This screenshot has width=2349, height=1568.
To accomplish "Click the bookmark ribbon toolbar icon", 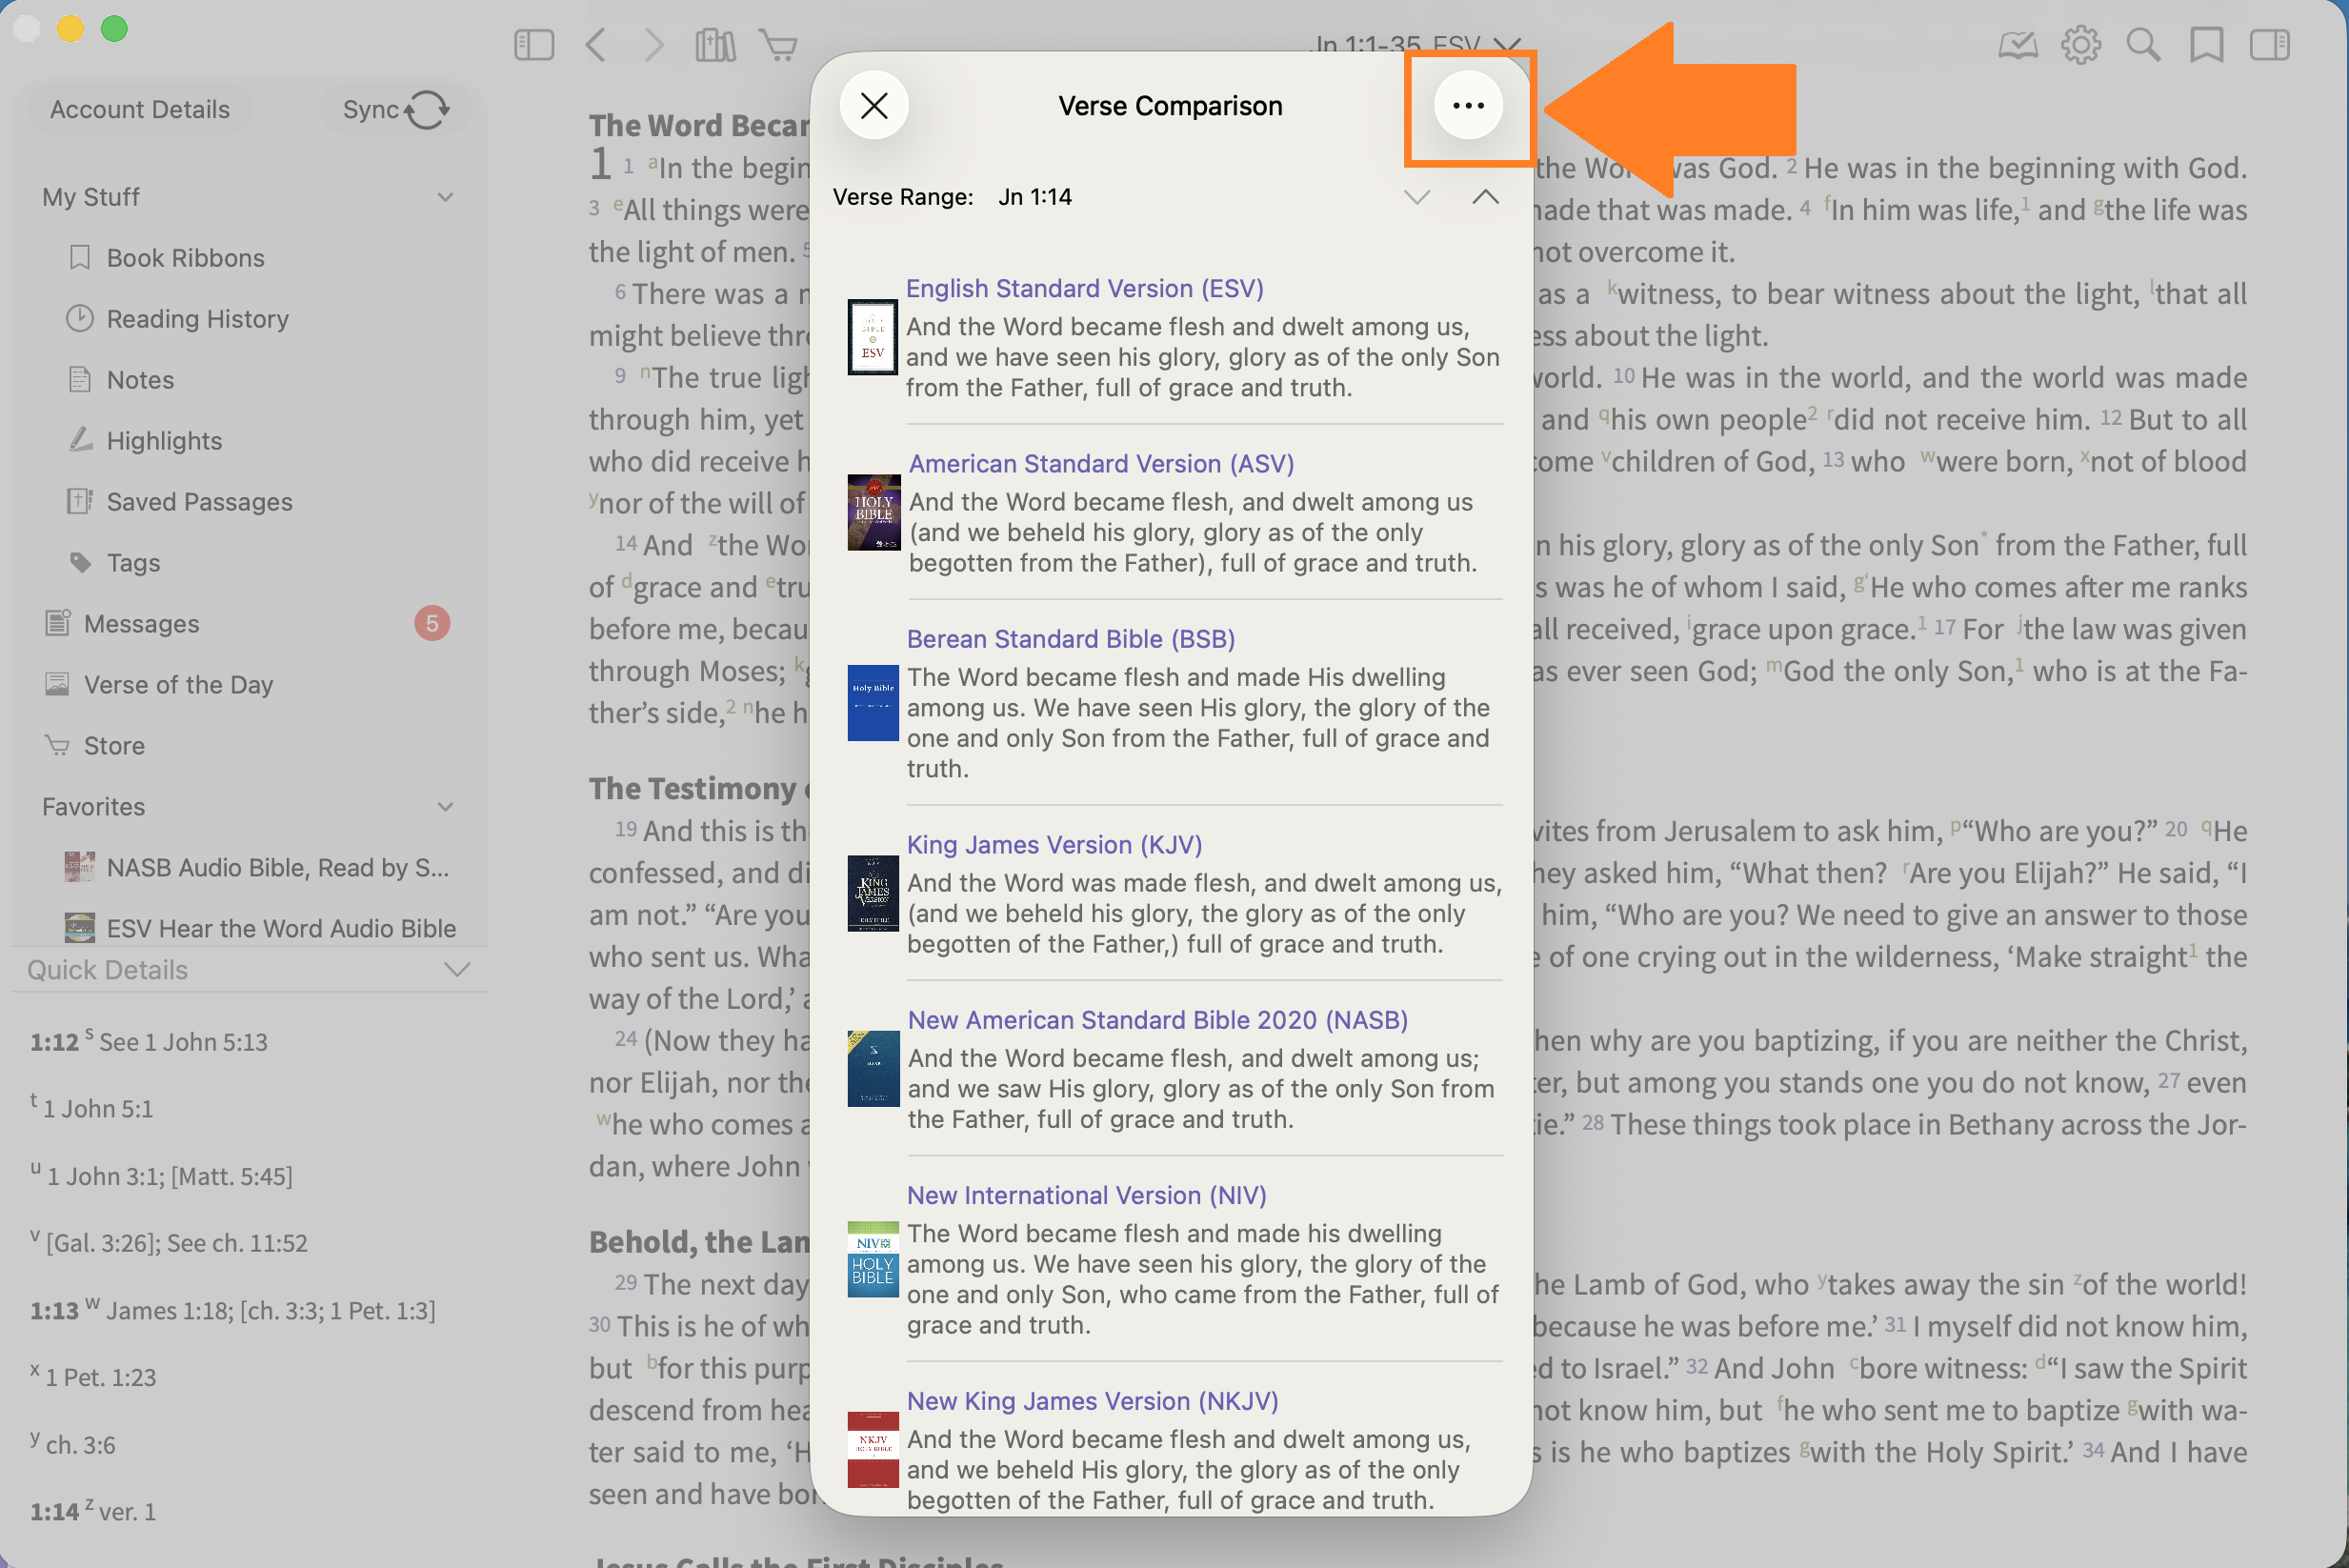I will pos(2206,45).
